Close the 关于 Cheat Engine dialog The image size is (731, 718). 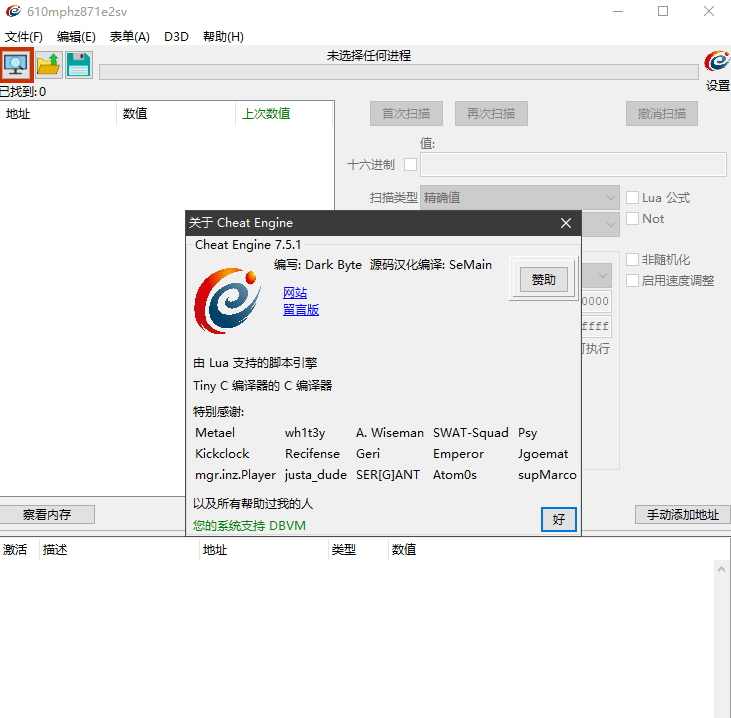point(566,223)
